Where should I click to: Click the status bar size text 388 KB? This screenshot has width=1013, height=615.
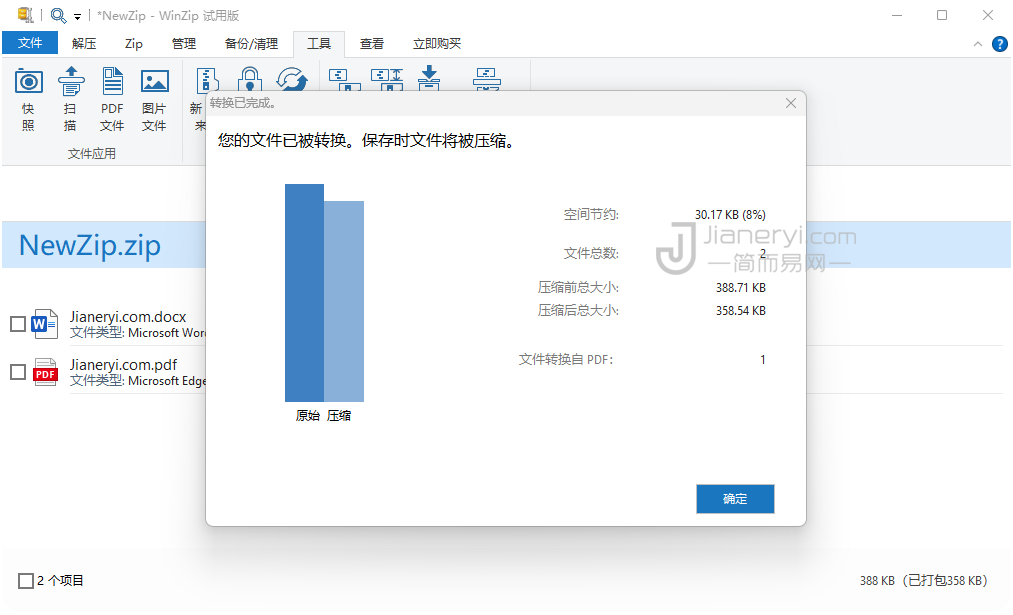click(x=877, y=581)
